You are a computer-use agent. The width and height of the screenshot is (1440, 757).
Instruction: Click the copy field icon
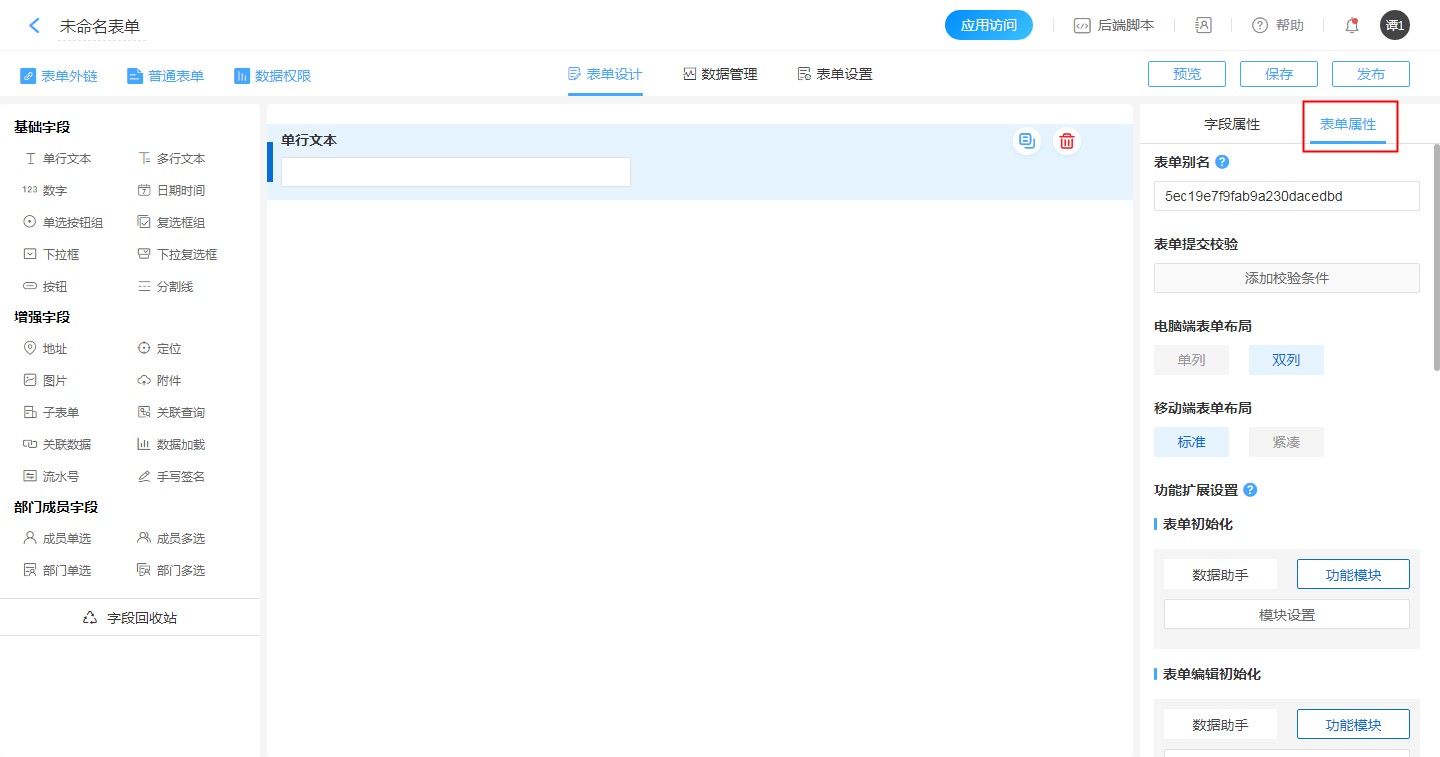click(x=1026, y=141)
